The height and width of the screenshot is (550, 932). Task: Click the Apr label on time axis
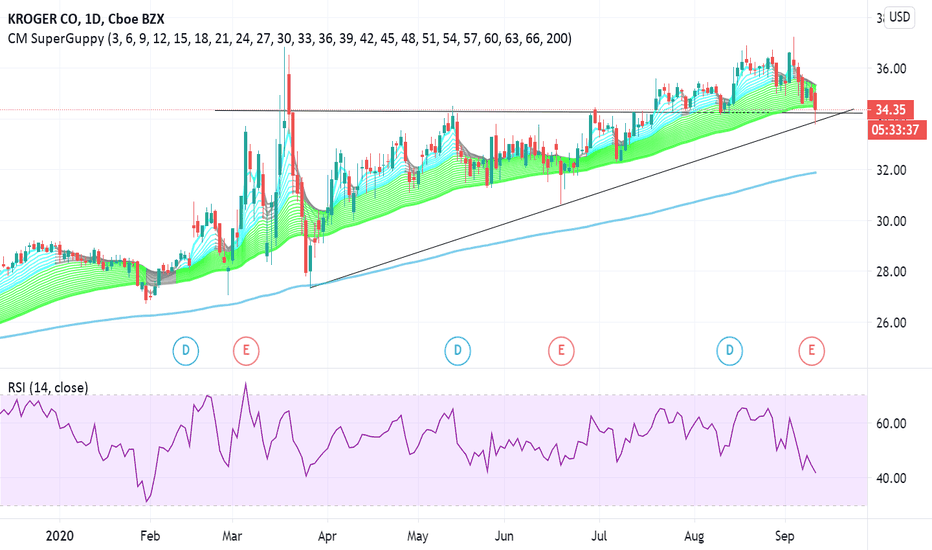[327, 536]
